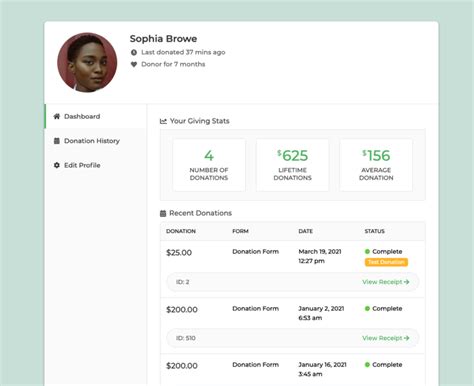Select the Edit Profile menu item
Viewport: 474px width, 386px height.
coord(95,165)
